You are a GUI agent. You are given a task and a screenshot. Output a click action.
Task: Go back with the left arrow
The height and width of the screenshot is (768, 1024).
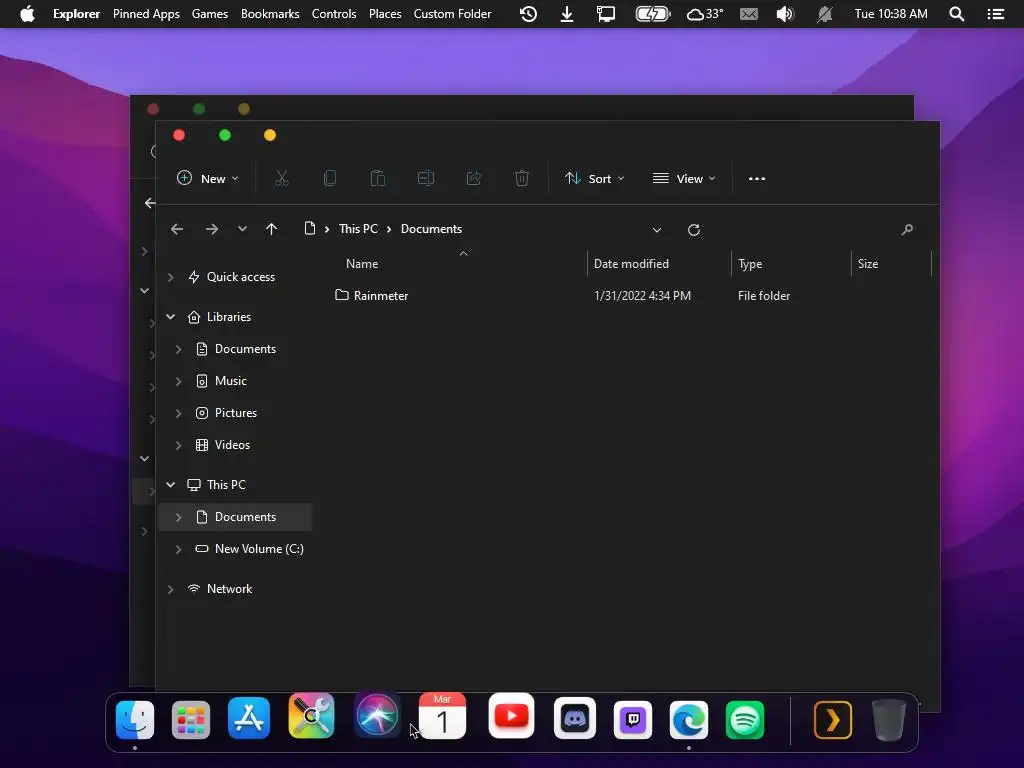pos(177,229)
